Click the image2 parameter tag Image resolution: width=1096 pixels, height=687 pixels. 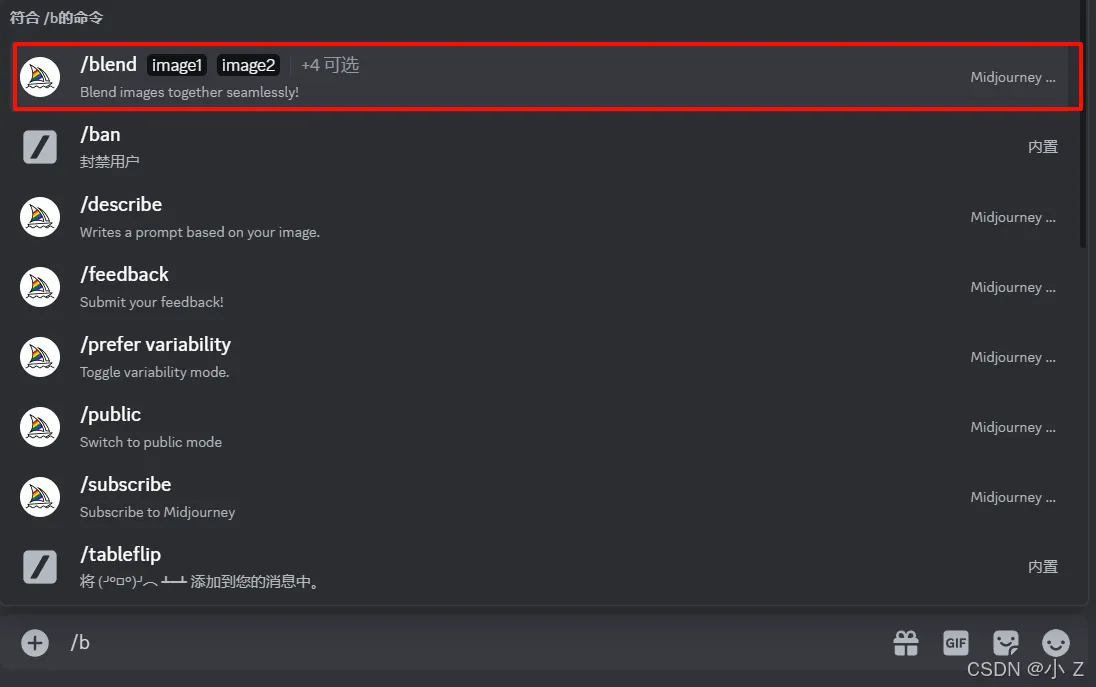pos(248,66)
